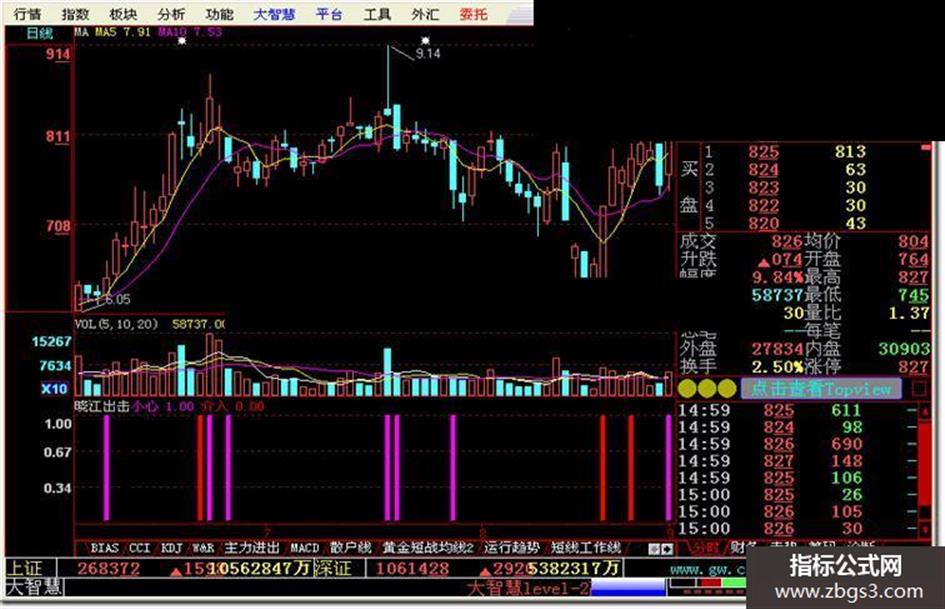945x609 pixels.
Task: Click the first yellow circle icon
Action: pyautogui.click(x=687, y=388)
